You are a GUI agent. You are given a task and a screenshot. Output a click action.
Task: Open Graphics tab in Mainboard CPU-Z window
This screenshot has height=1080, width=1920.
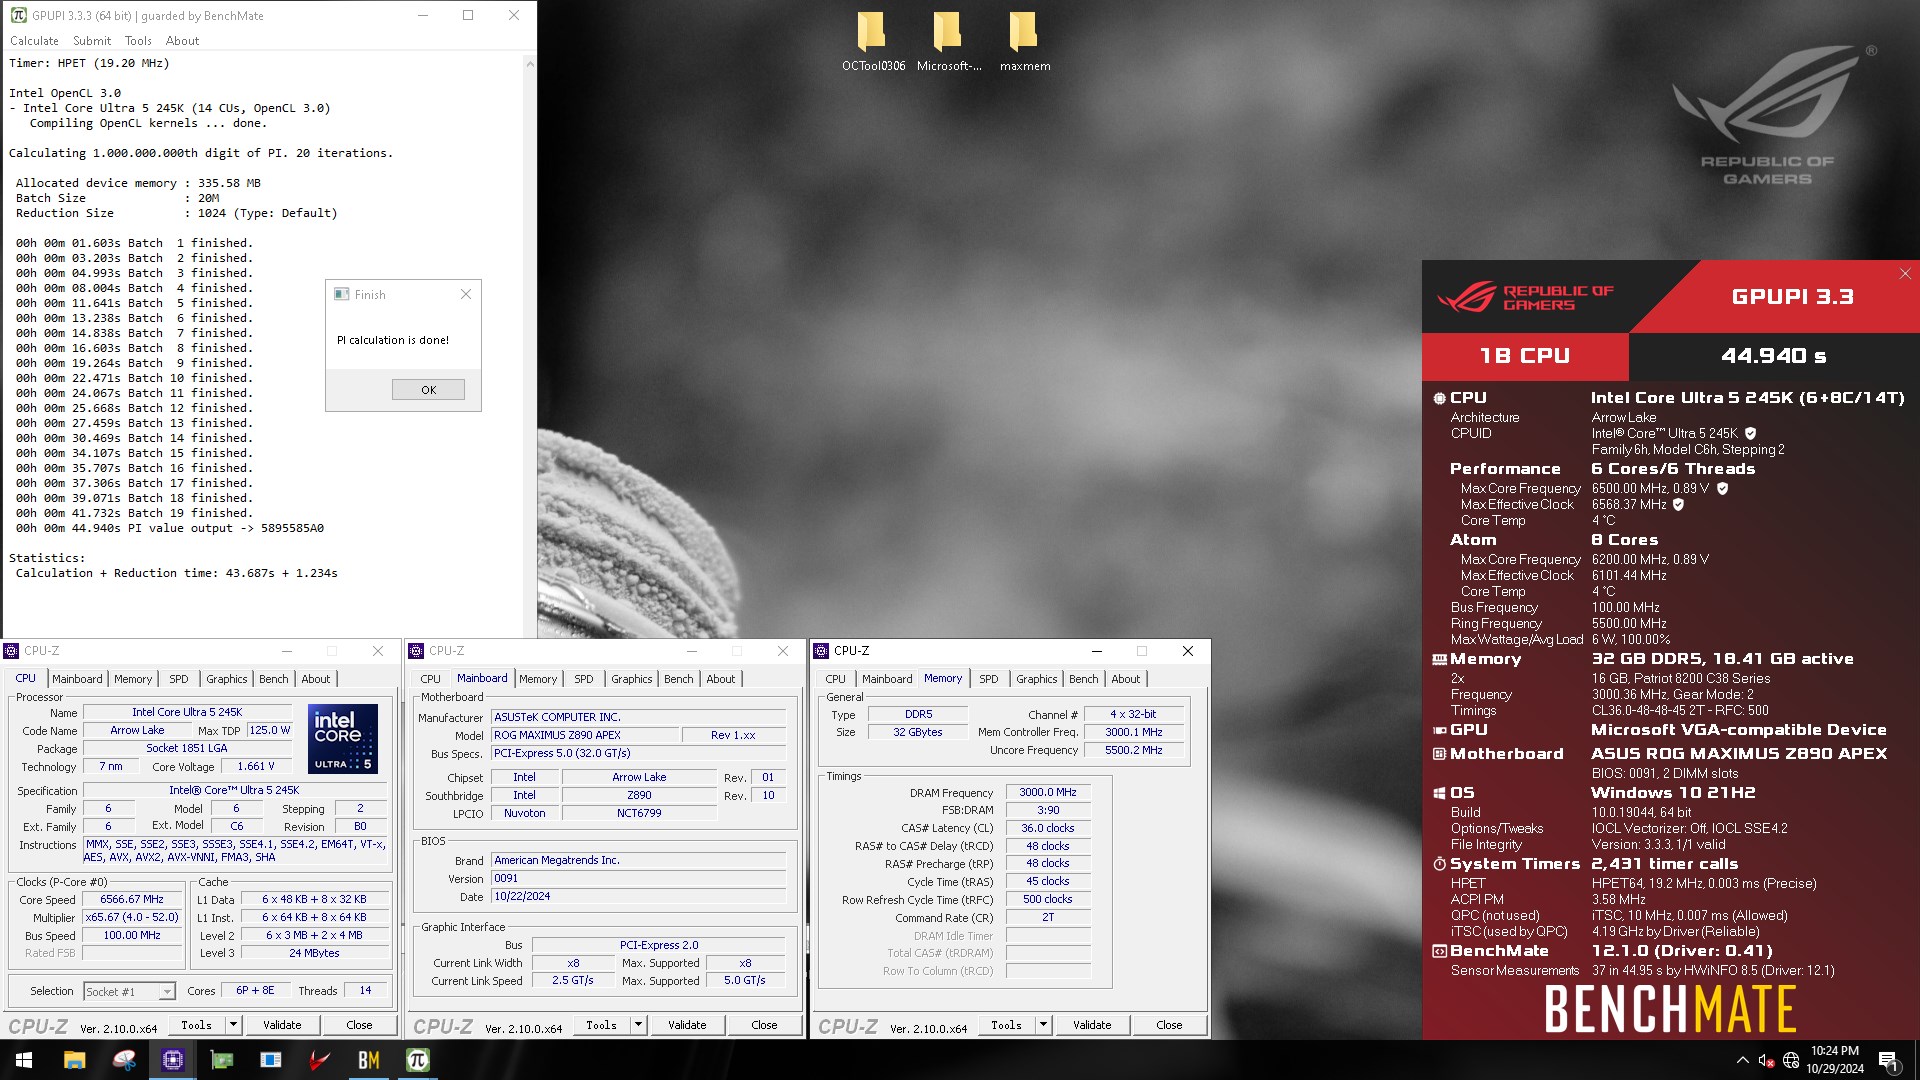pos(631,679)
